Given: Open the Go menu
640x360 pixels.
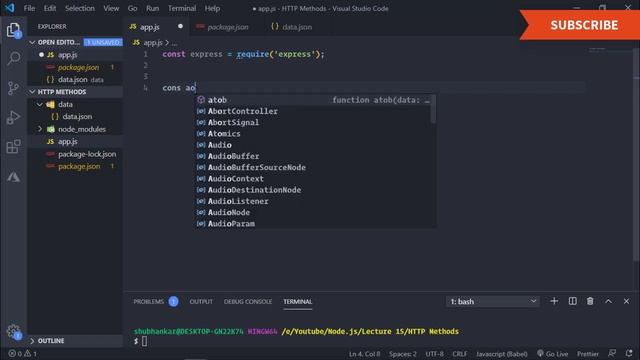Looking at the screenshot, I should [132, 8].
